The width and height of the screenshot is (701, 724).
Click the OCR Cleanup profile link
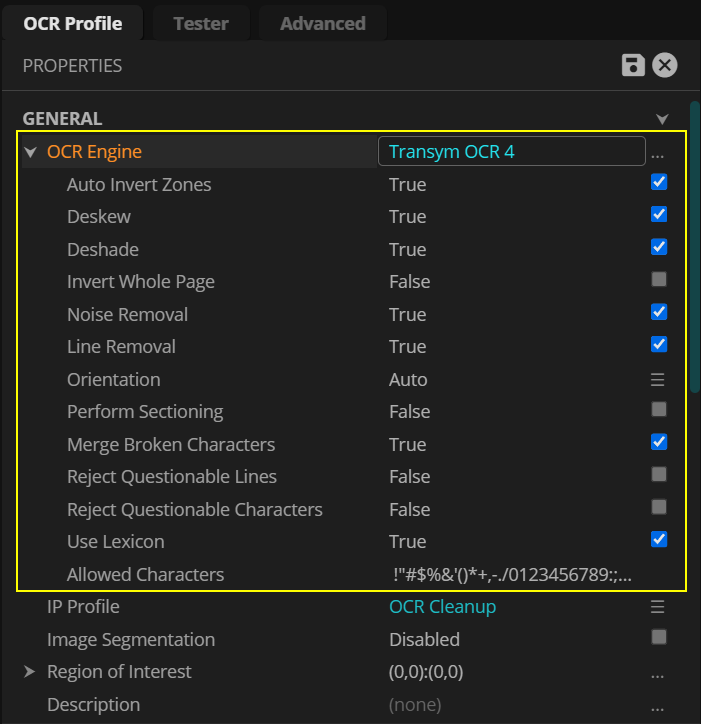pos(442,607)
